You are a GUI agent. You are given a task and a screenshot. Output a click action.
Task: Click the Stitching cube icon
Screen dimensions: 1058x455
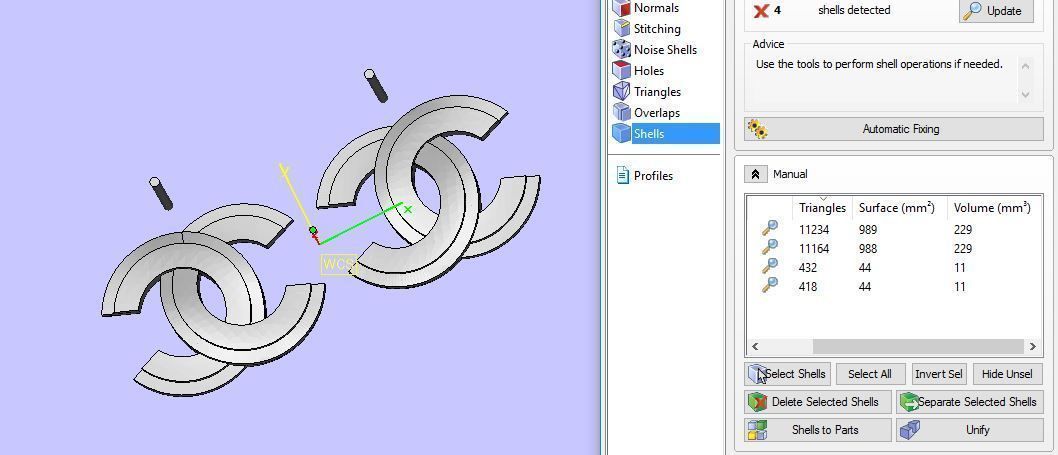621,28
